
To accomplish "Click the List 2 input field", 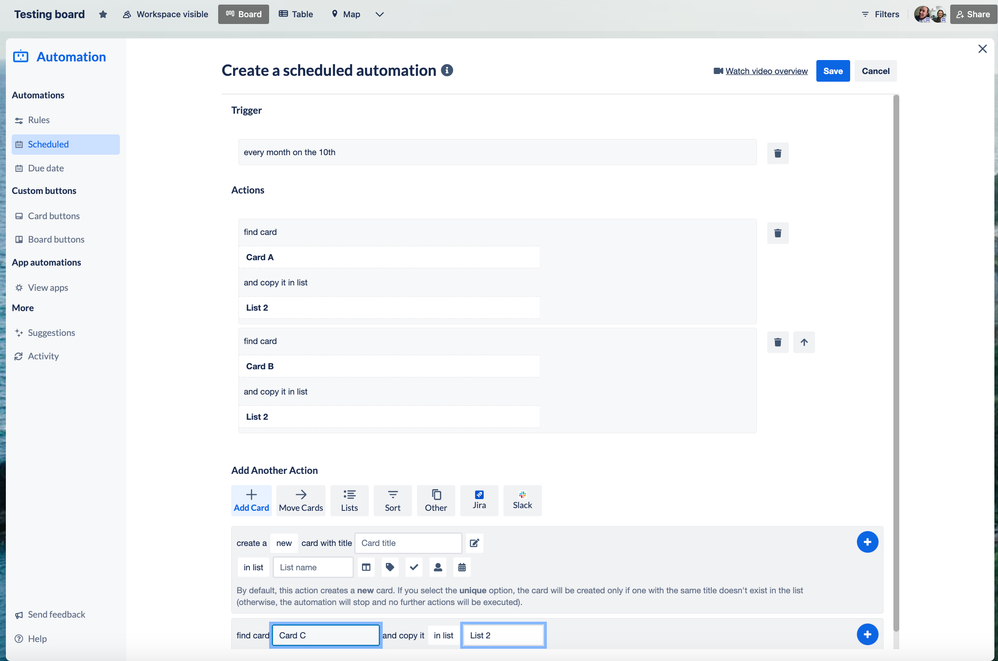I will pos(503,636).
